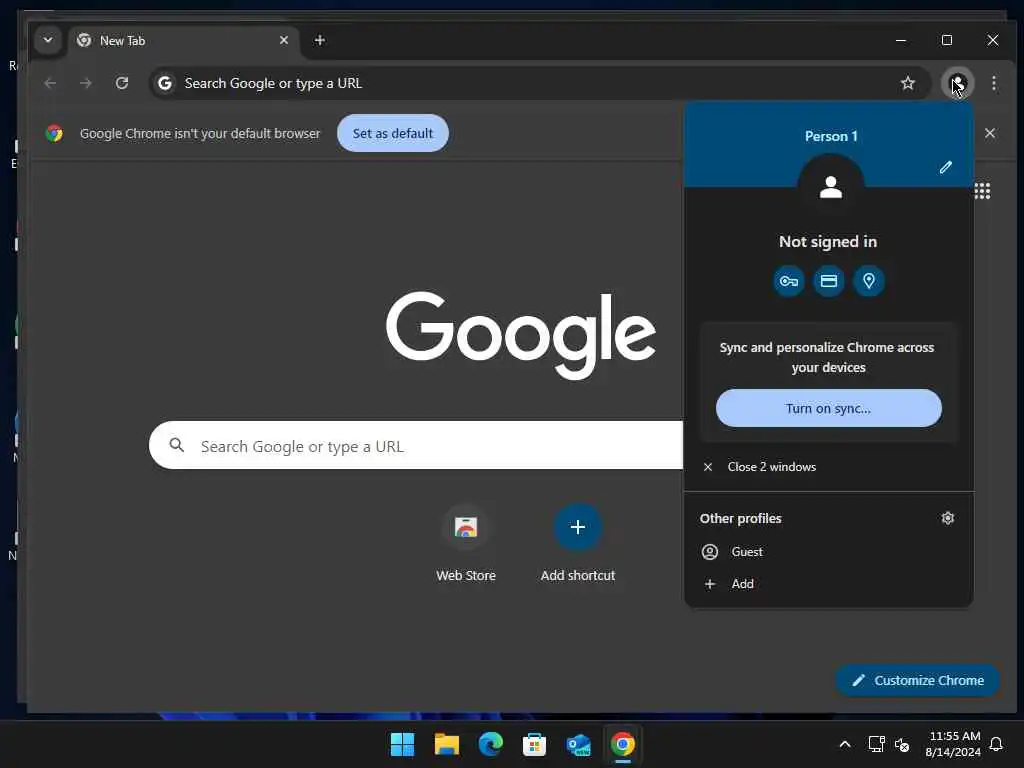Edit profile name with pencil icon
The width and height of the screenshot is (1024, 768).
945,167
